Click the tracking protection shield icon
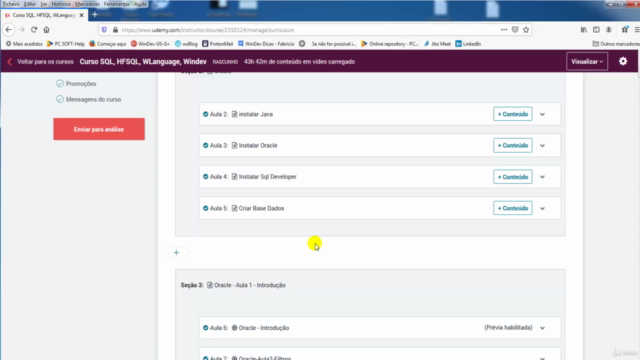This screenshot has height=360, width=640. (x=104, y=30)
